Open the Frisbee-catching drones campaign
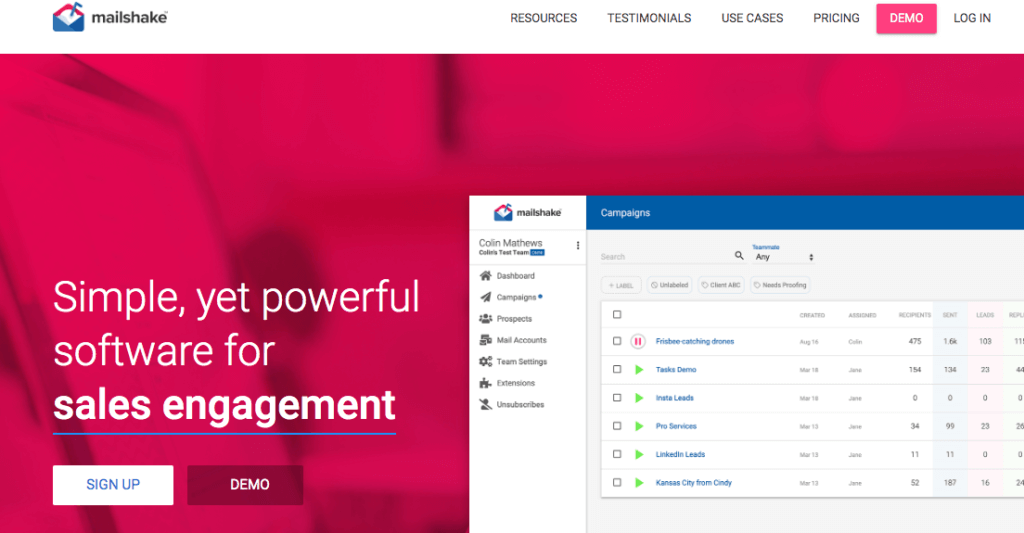Image resolution: width=1024 pixels, height=533 pixels. (695, 341)
